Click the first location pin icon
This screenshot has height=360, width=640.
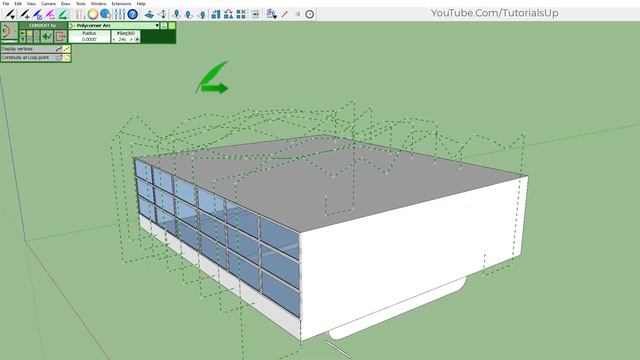176,15
